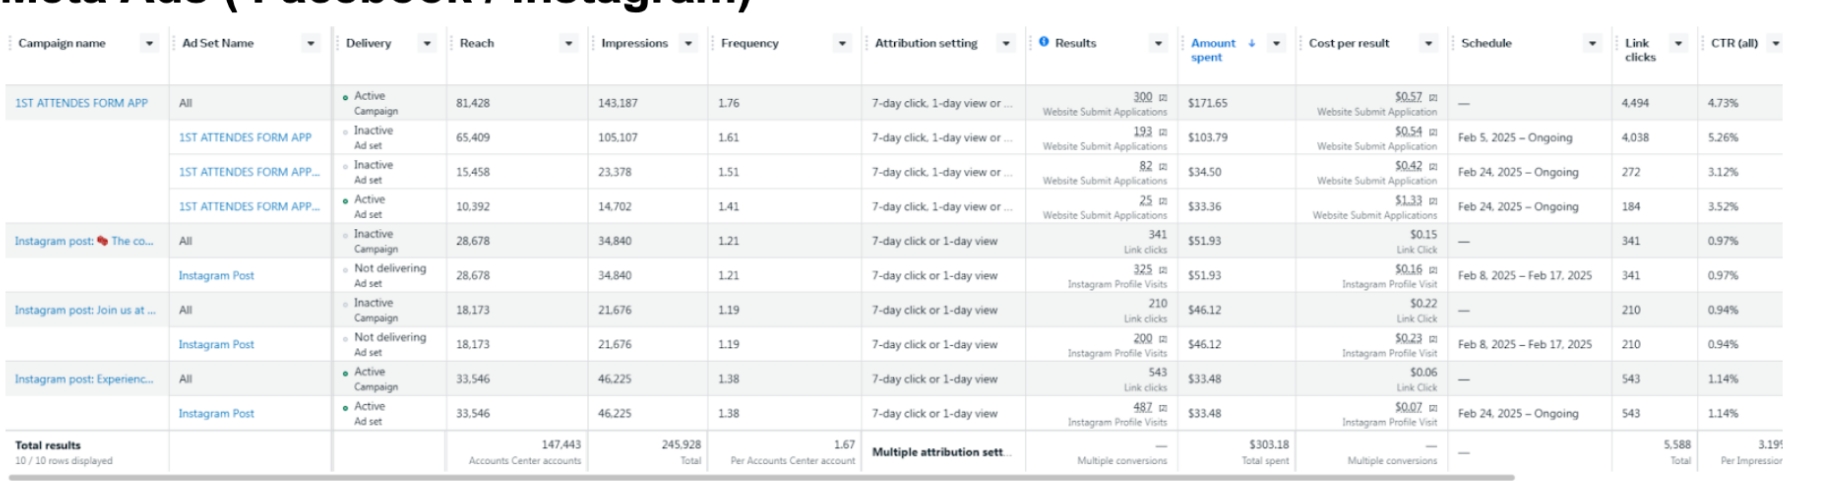Click the Results column header label
Screen dimensions: 1833x499
(1075, 43)
